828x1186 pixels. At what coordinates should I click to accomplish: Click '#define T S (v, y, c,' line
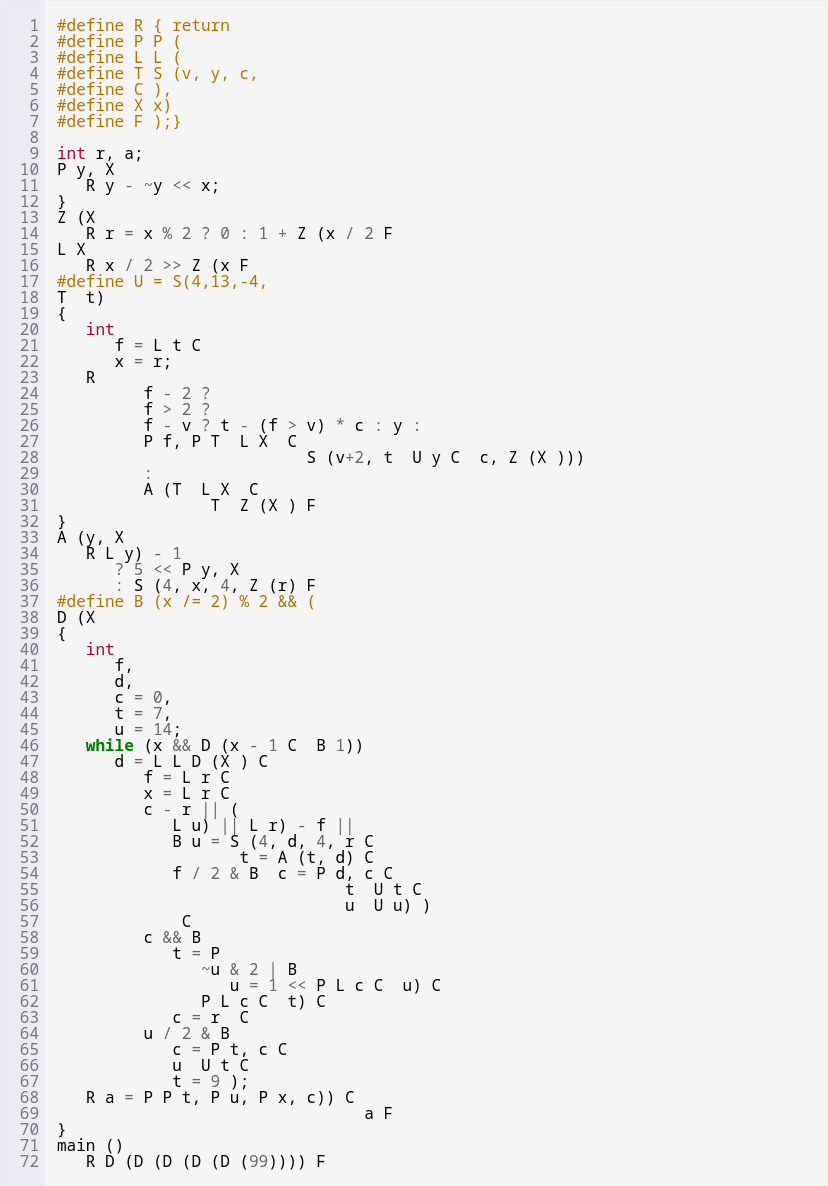(157, 73)
